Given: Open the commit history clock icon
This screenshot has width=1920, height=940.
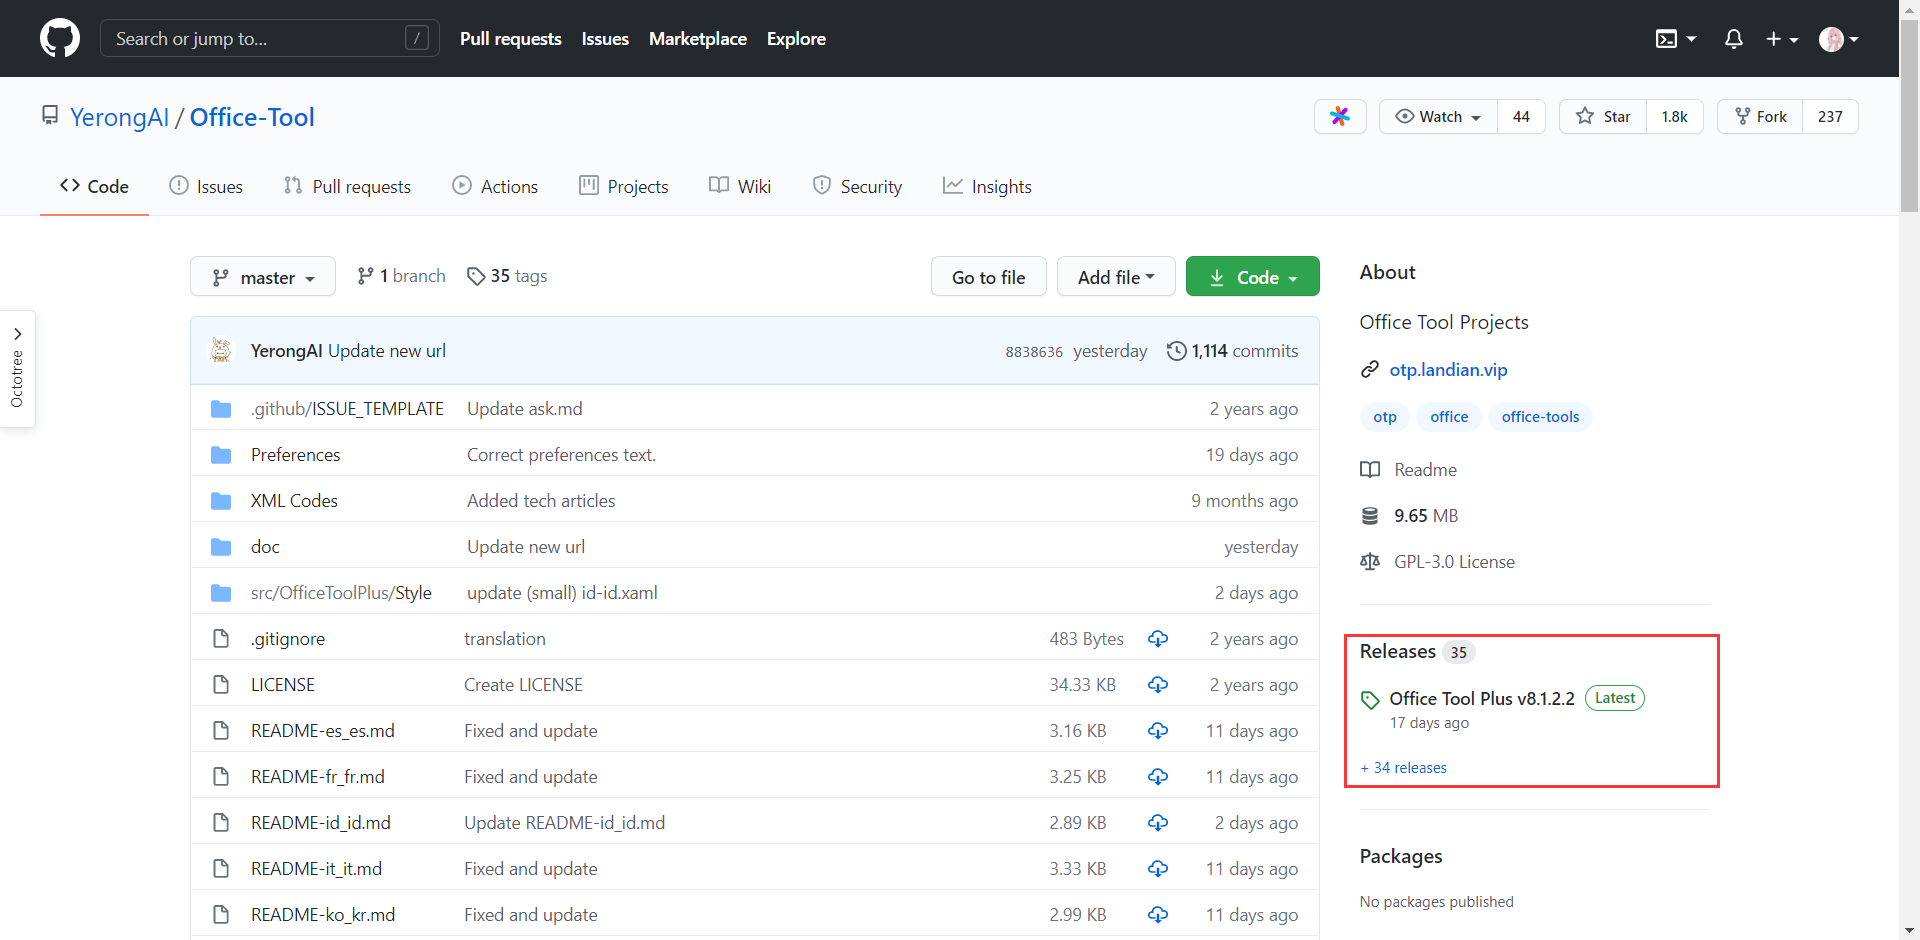Looking at the screenshot, I should coord(1176,351).
